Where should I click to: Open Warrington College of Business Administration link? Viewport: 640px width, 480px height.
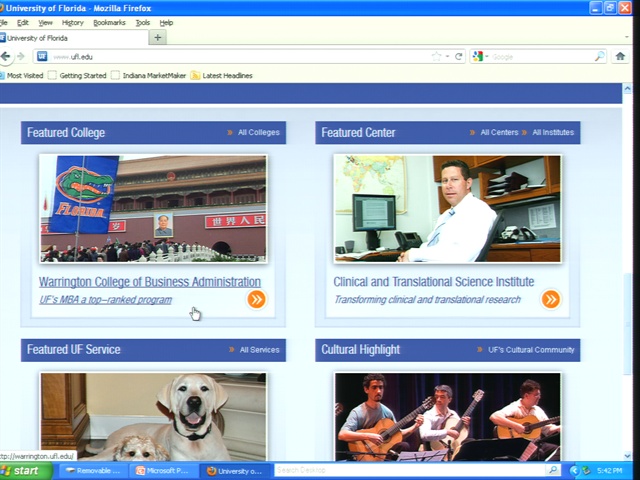tap(150, 282)
